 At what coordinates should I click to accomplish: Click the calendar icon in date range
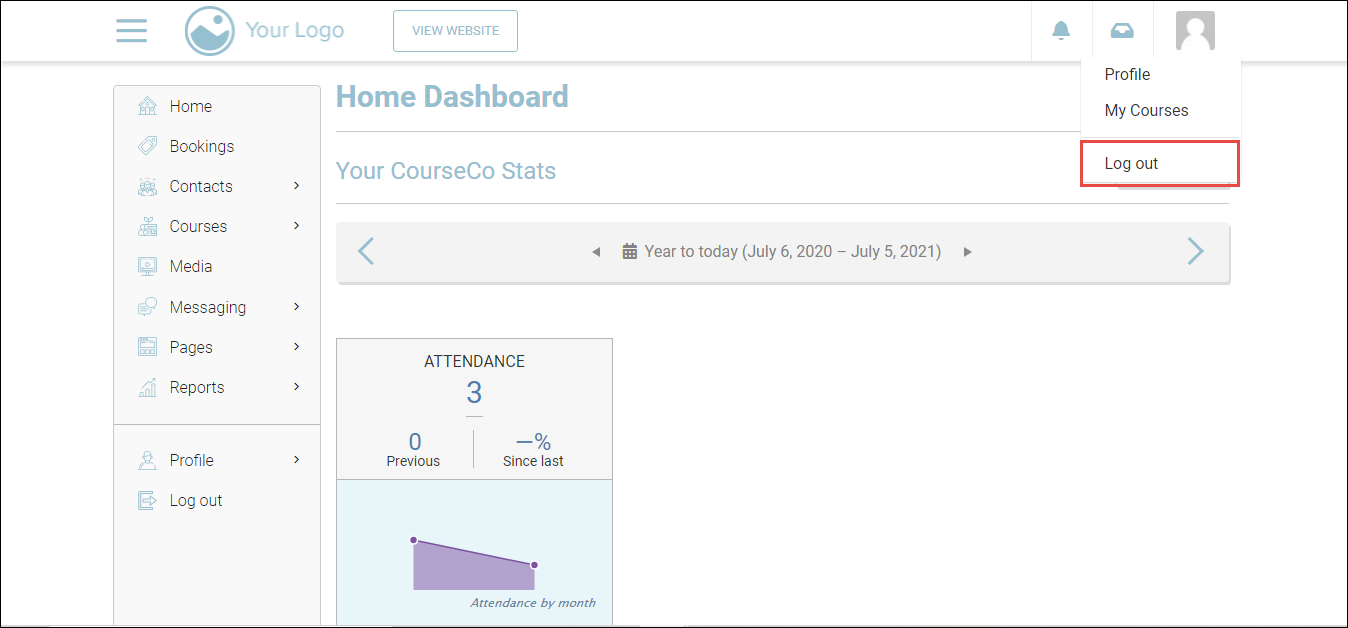tap(630, 252)
